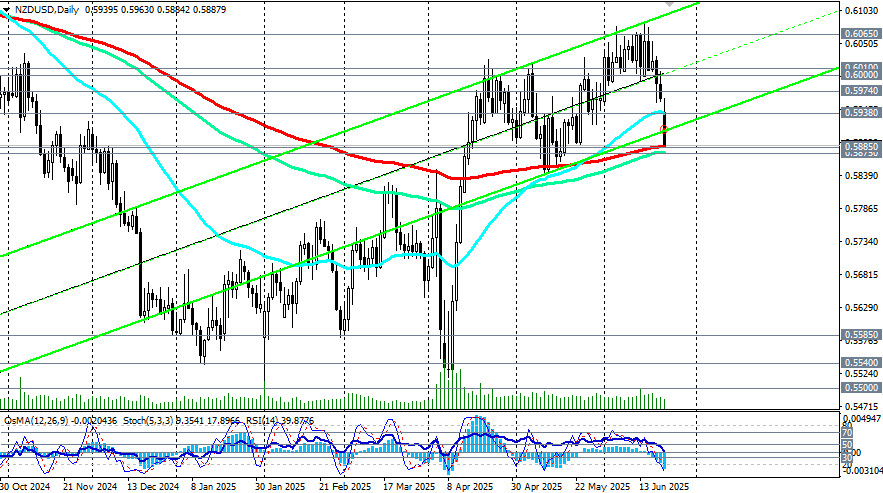883x493 pixels.
Task: Click the 0.61030 price axis value
Action: point(861,11)
